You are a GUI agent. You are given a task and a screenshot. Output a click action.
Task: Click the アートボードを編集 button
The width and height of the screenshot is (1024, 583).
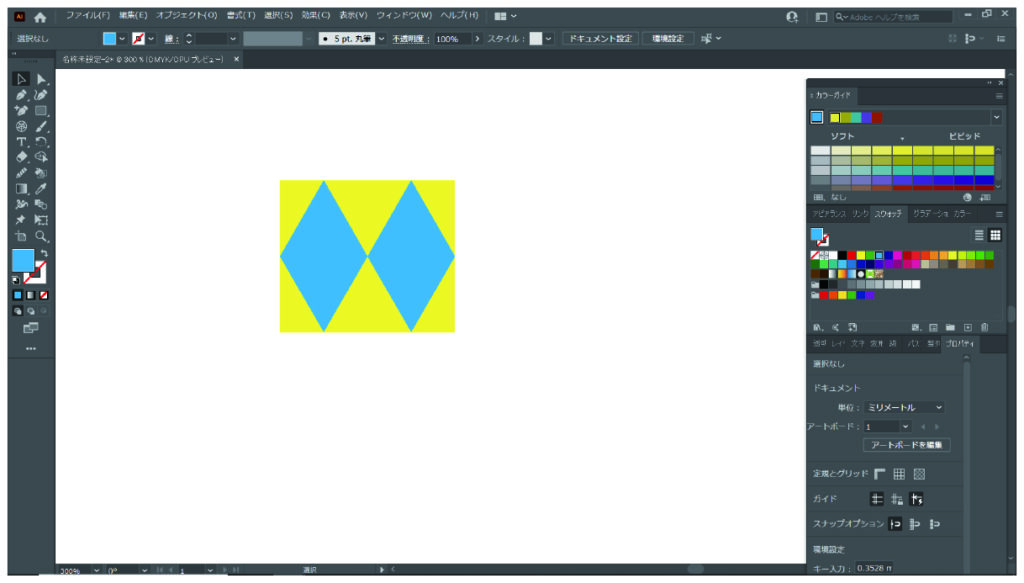pyautogui.click(x=906, y=445)
